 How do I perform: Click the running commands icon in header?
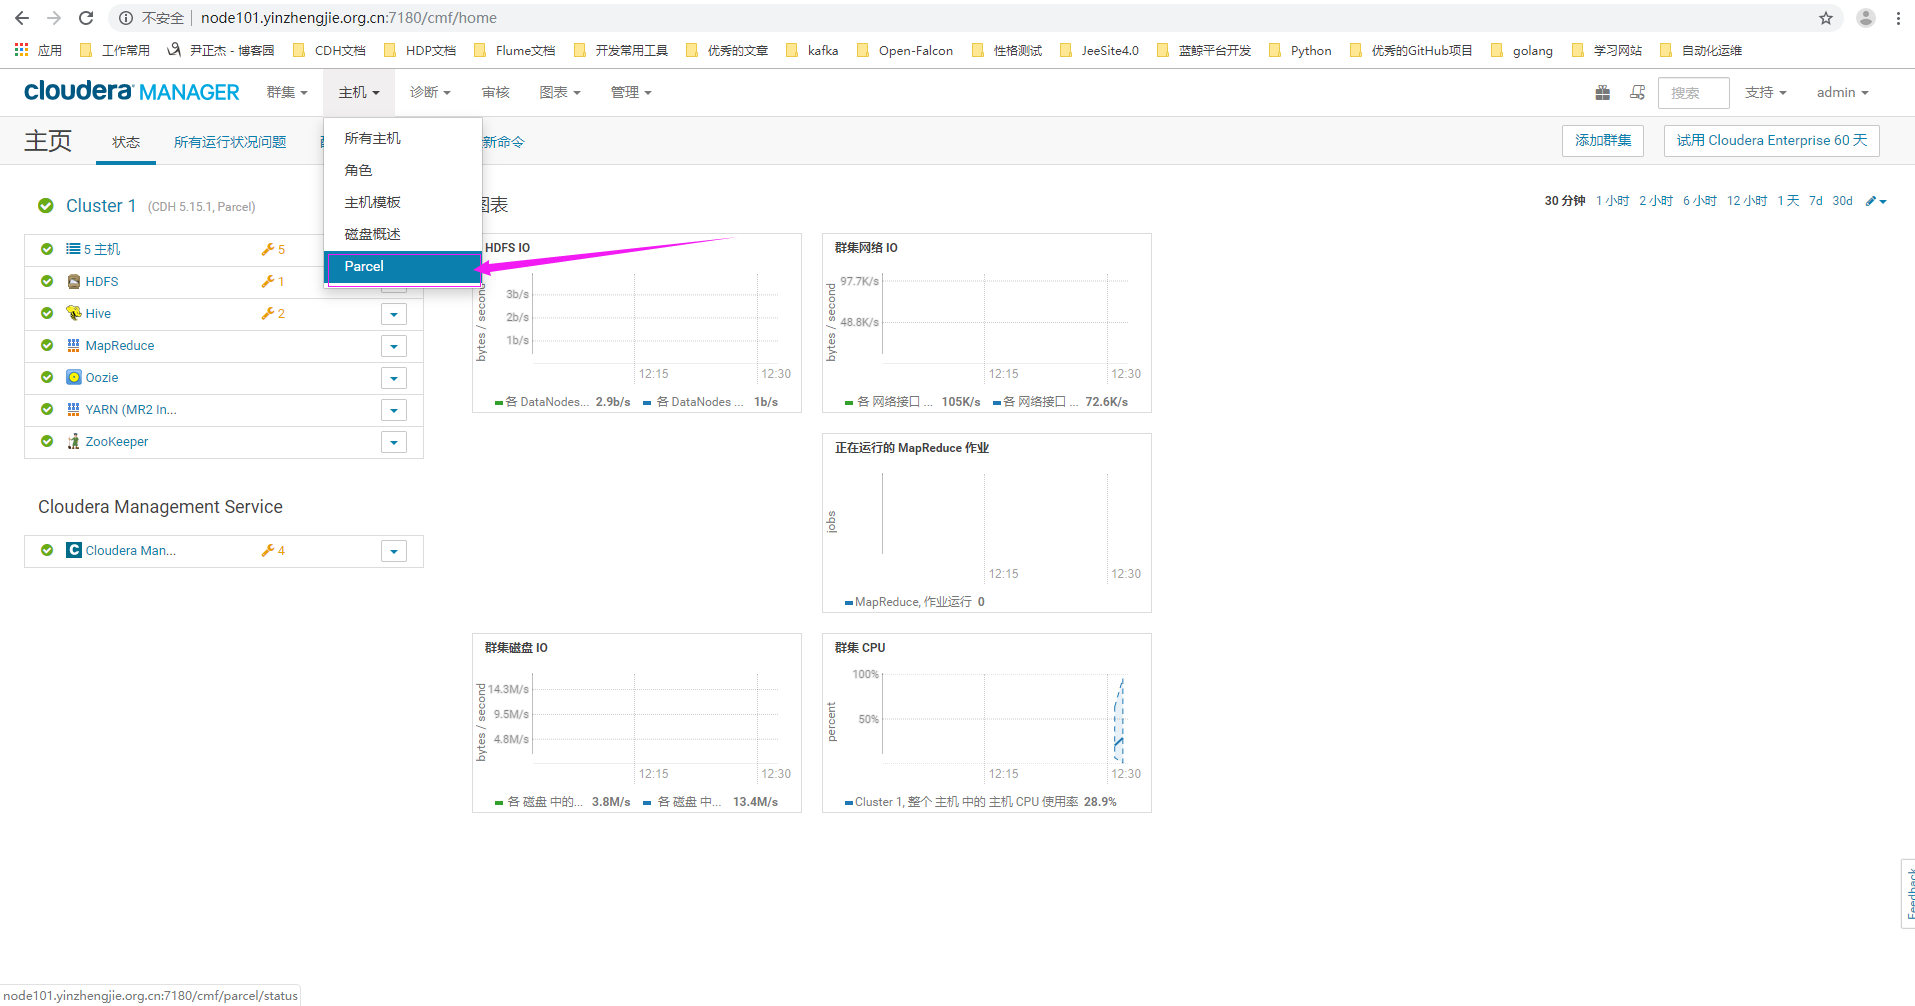point(1637,93)
